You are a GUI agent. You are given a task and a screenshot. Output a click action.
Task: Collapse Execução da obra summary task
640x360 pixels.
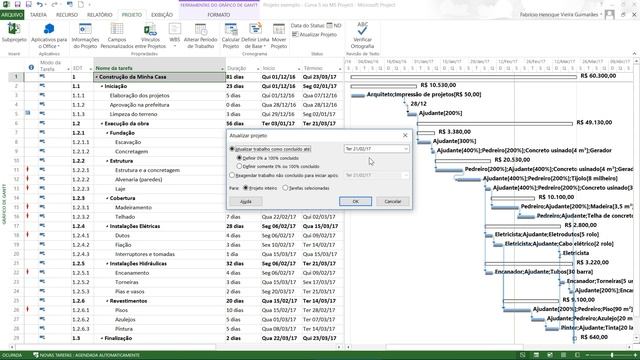point(102,124)
